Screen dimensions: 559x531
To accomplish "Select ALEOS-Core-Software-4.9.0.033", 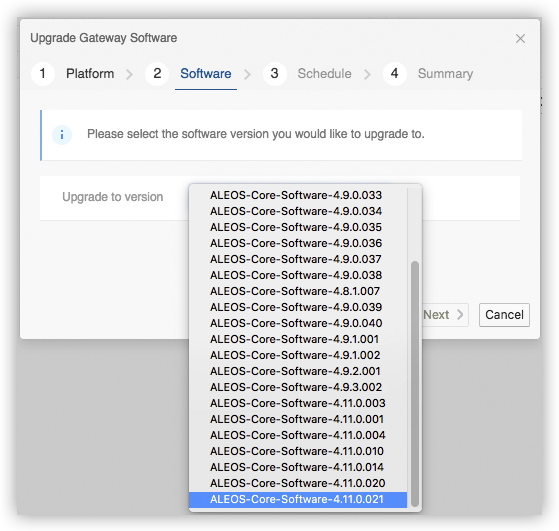I will tap(298, 195).
